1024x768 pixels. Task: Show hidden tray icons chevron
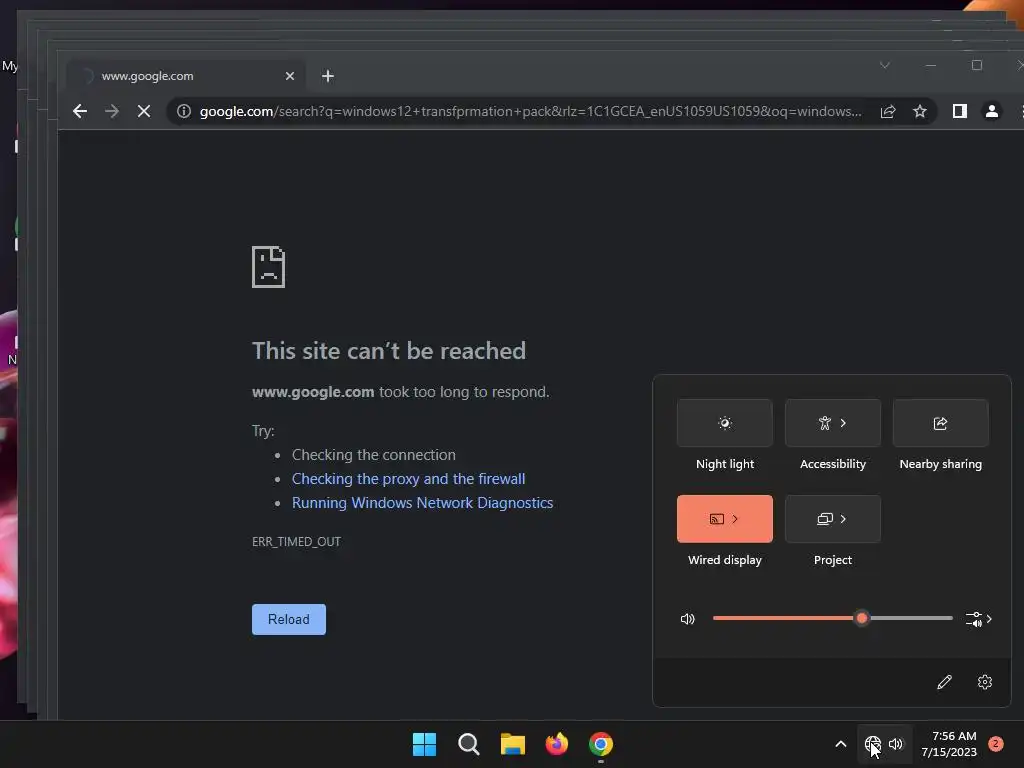click(840, 744)
